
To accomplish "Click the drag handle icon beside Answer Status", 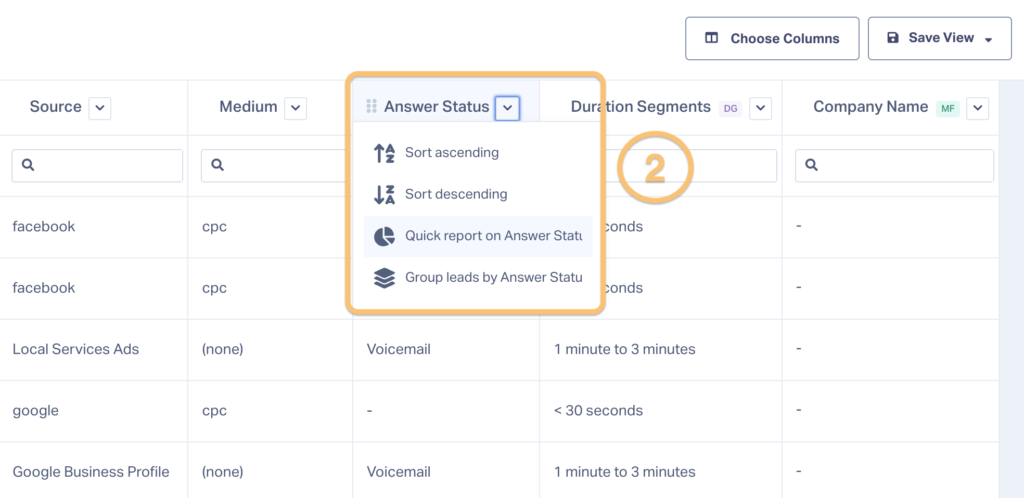I will pos(372,106).
